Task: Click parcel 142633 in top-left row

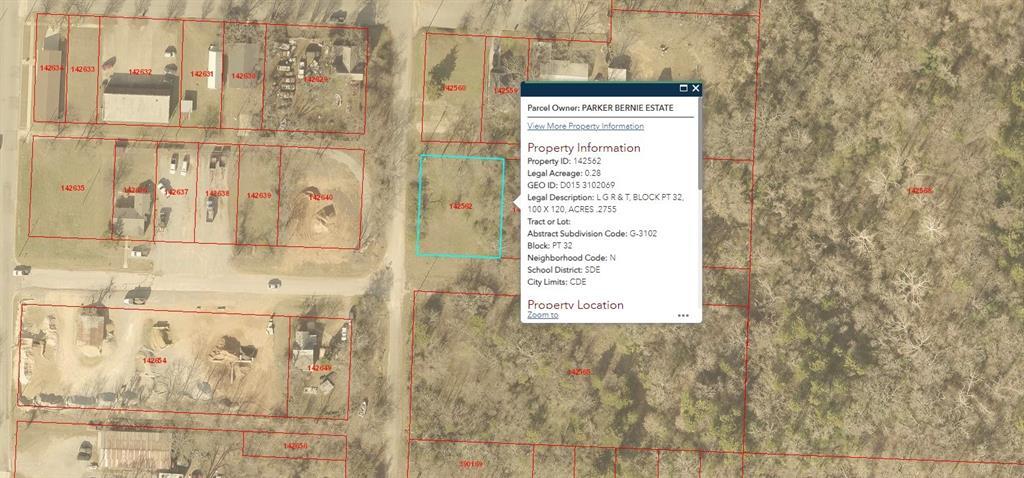Action: (x=82, y=69)
